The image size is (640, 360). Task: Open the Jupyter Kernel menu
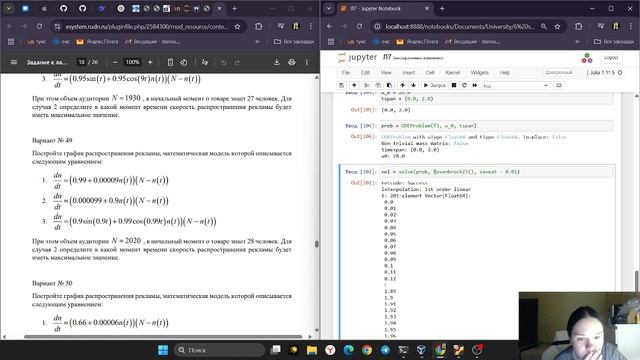click(x=452, y=73)
